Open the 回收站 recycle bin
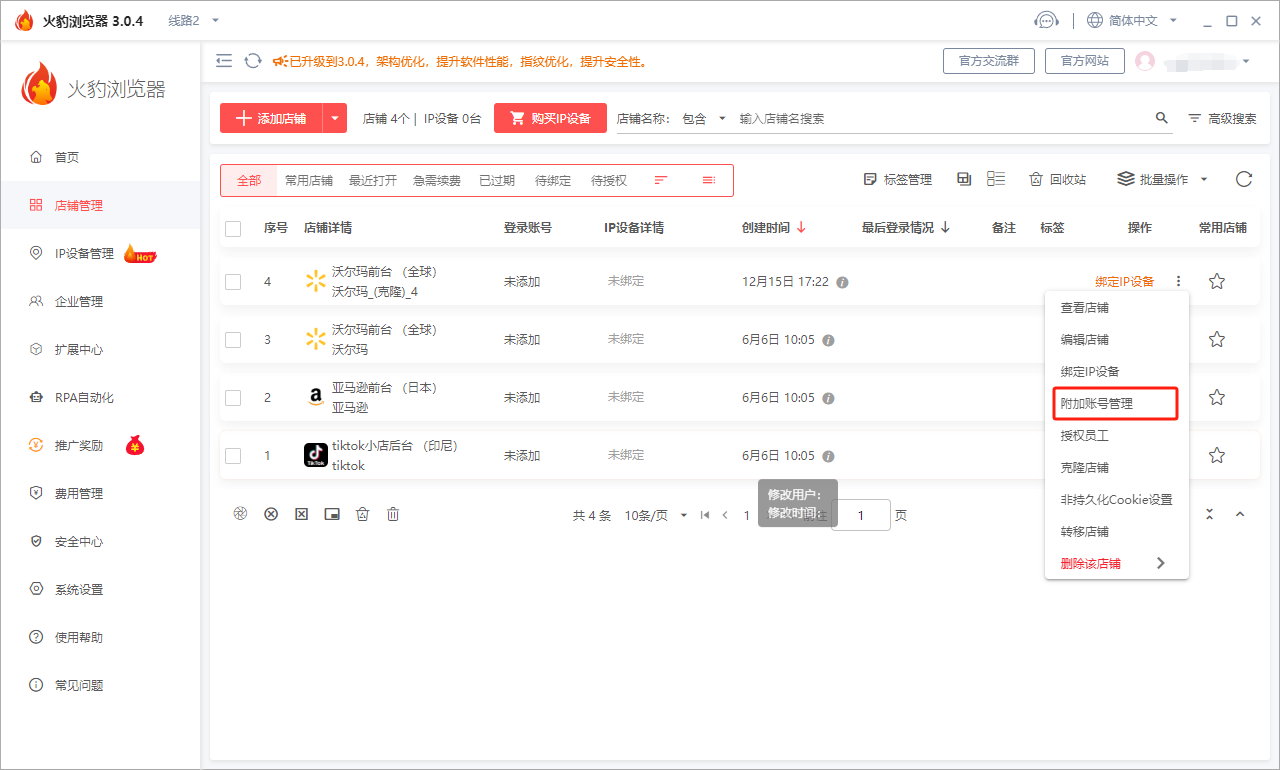1280x770 pixels. click(1057, 179)
